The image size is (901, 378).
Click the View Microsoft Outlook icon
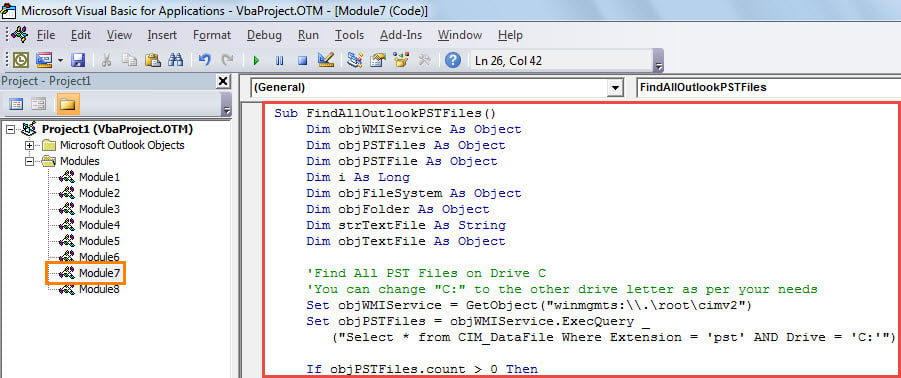(x=21, y=60)
